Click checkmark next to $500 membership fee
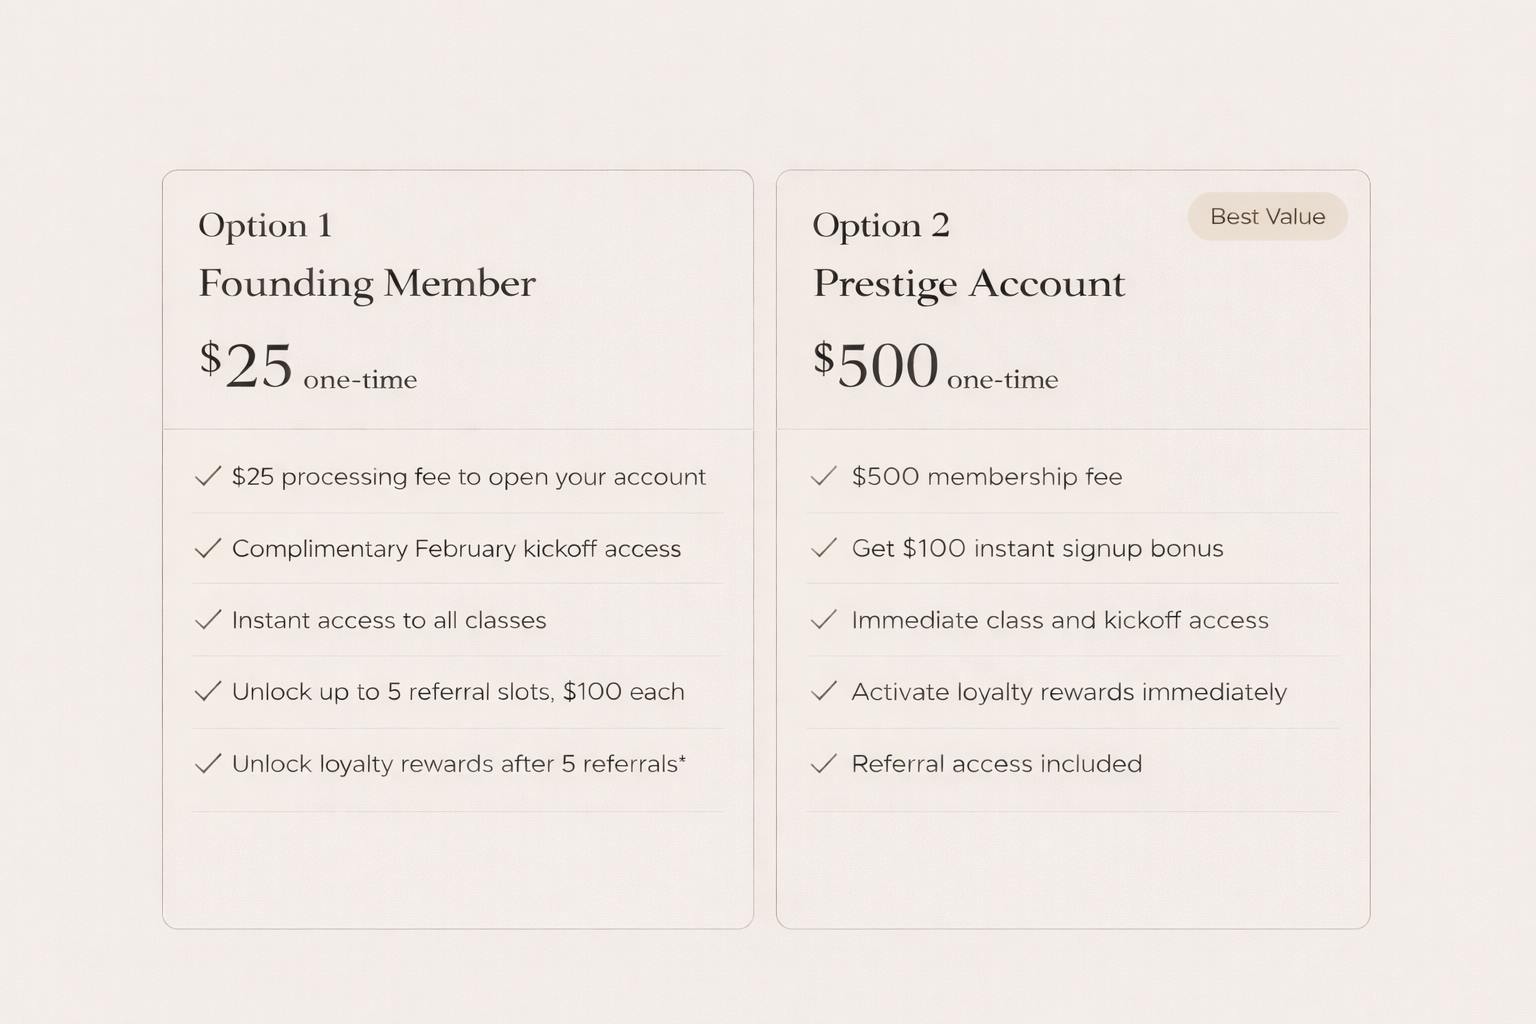This screenshot has width=1536, height=1024. click(823, 476)
